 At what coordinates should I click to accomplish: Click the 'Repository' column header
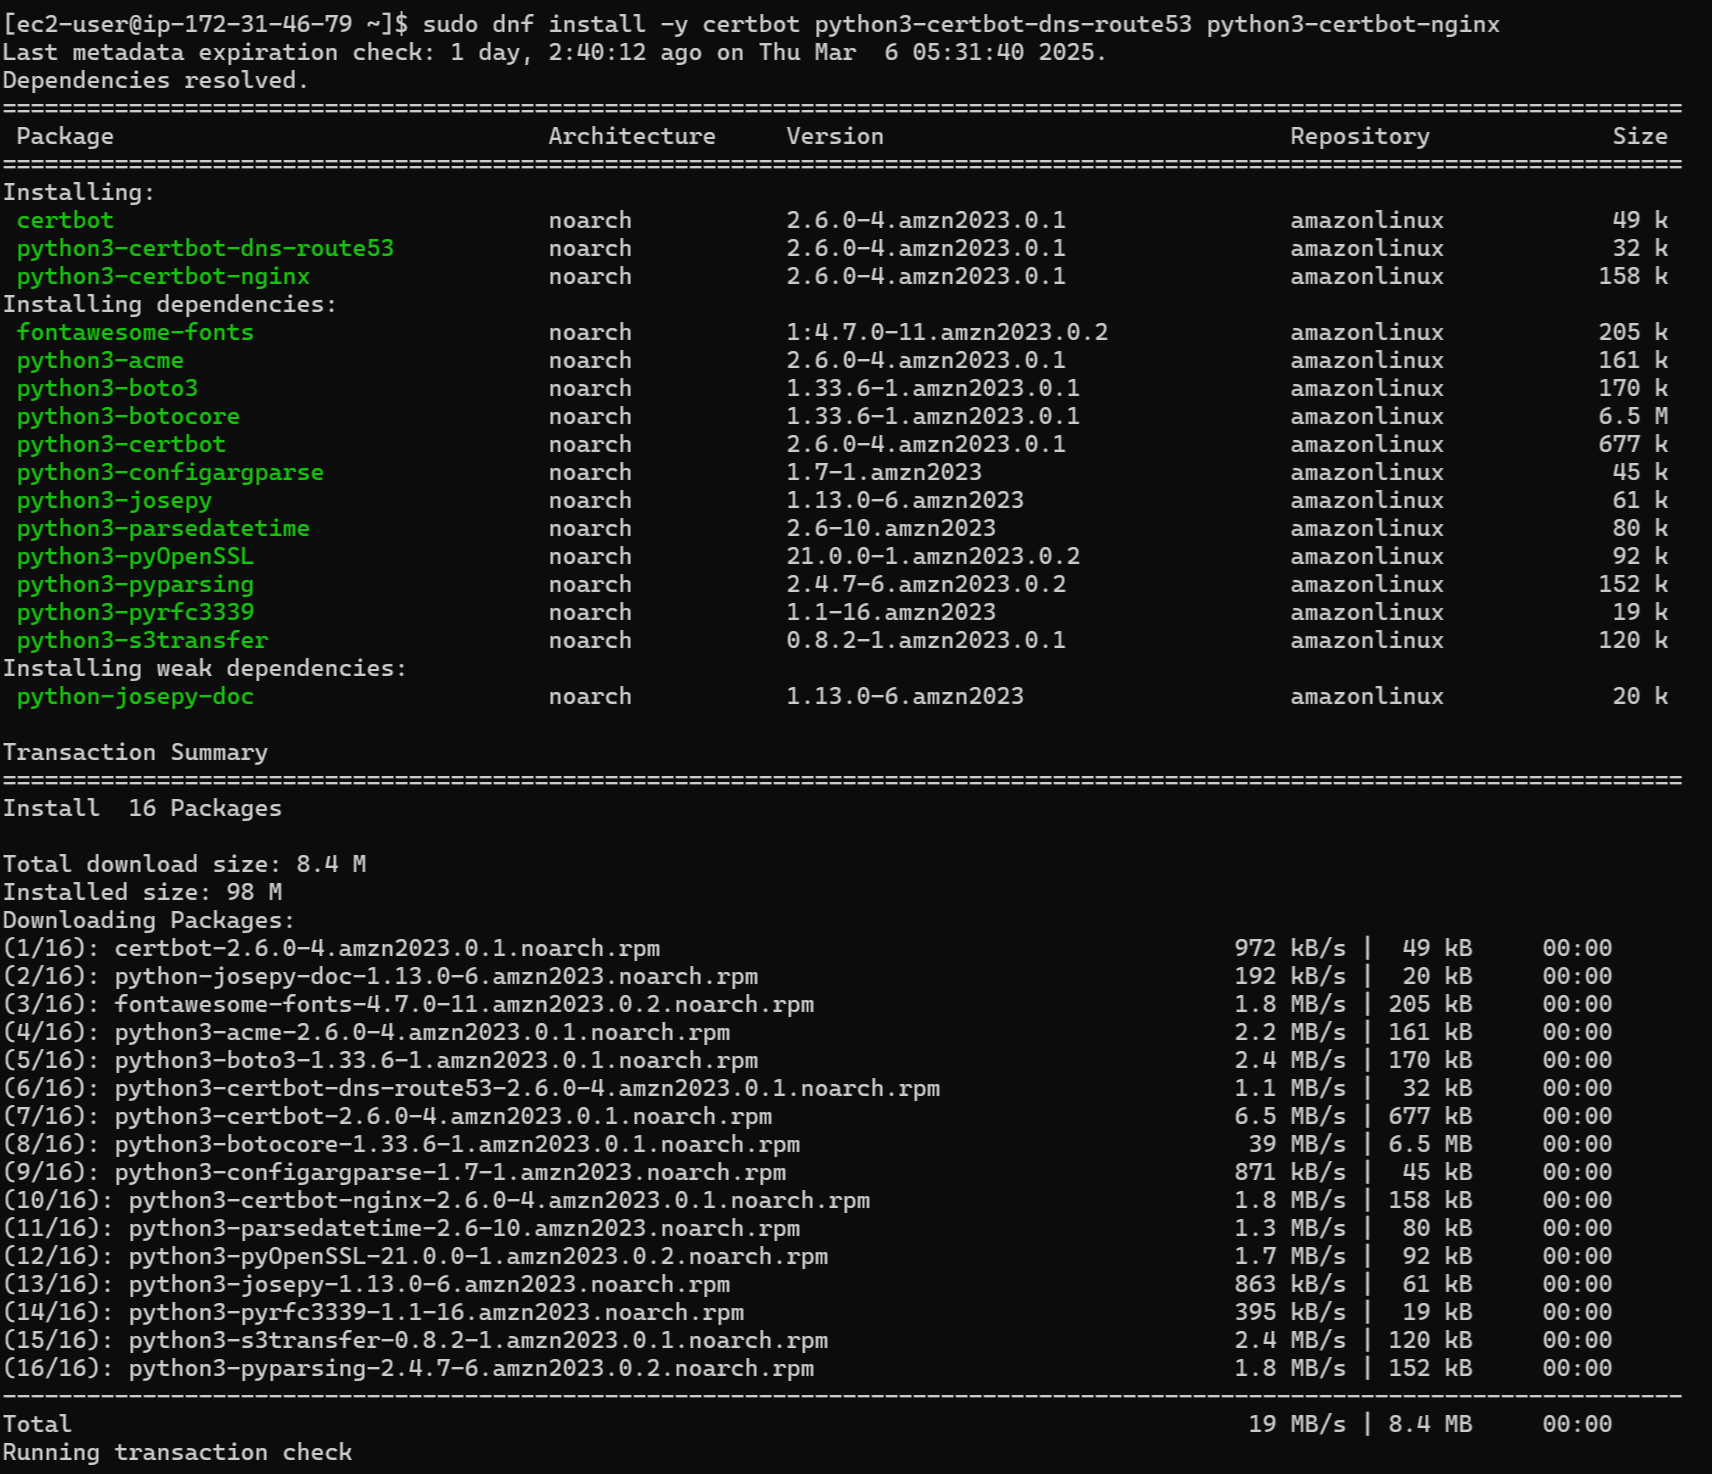click(1360, 136)
